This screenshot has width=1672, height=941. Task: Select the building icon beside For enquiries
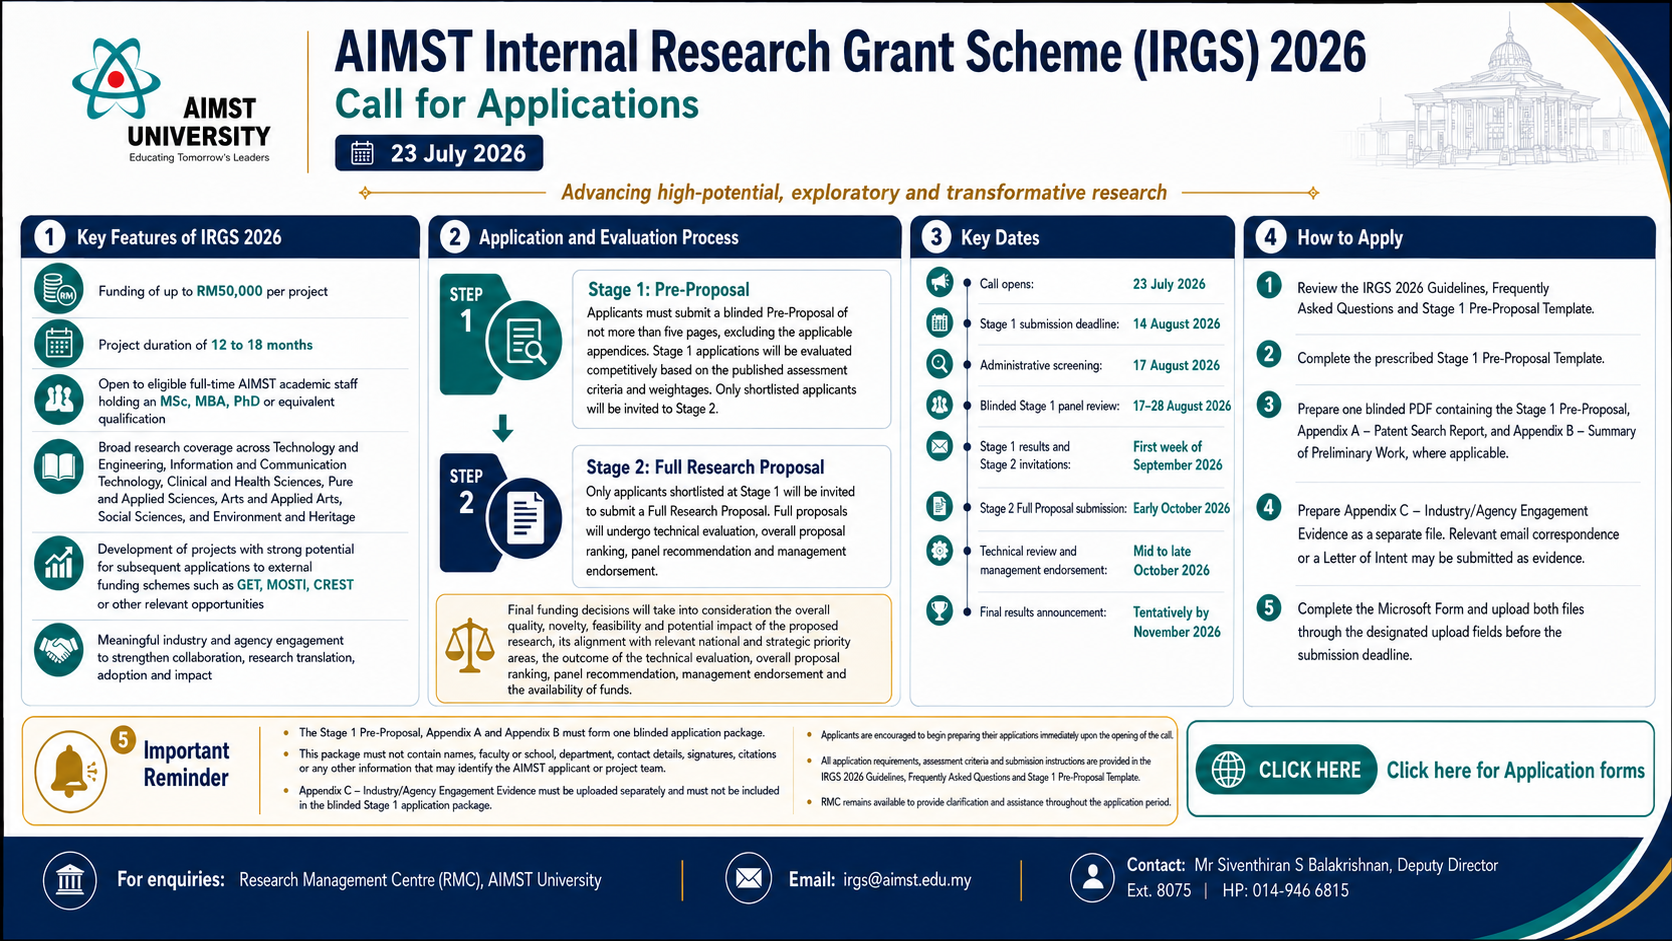click(70, 880)
